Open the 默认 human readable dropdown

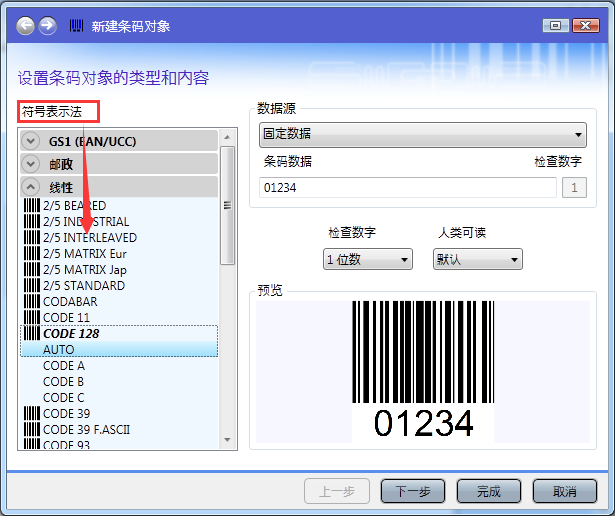pos(478,259)
